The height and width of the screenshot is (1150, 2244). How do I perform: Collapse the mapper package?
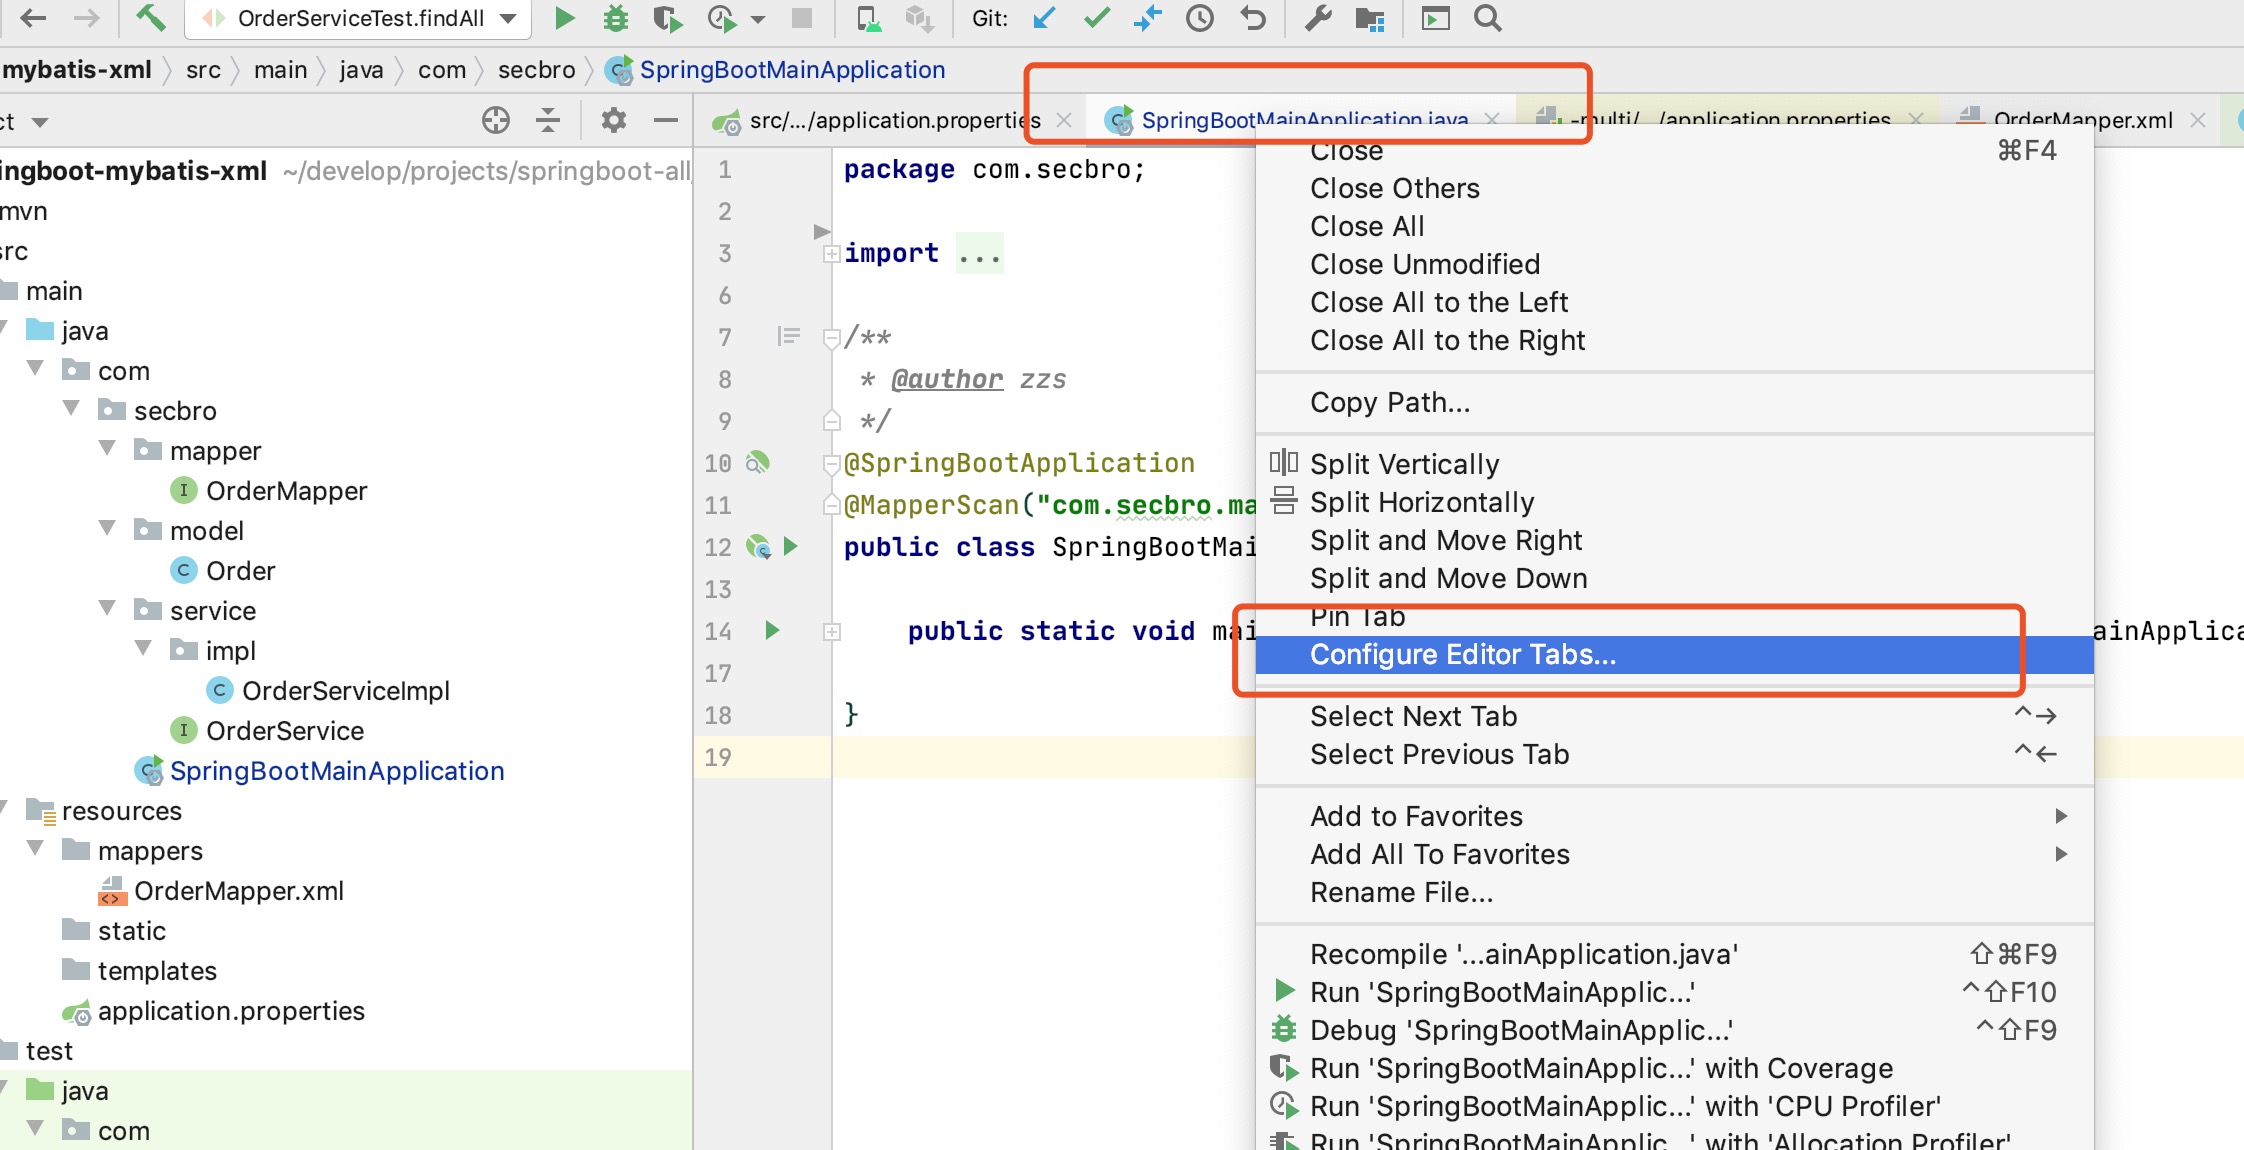point(108,448)
